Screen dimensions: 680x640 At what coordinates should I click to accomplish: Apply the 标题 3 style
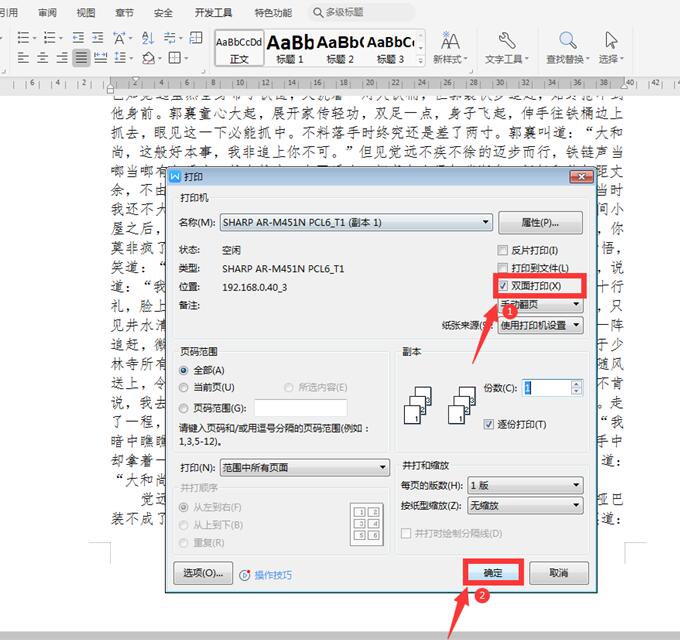[x=390, y=49]
